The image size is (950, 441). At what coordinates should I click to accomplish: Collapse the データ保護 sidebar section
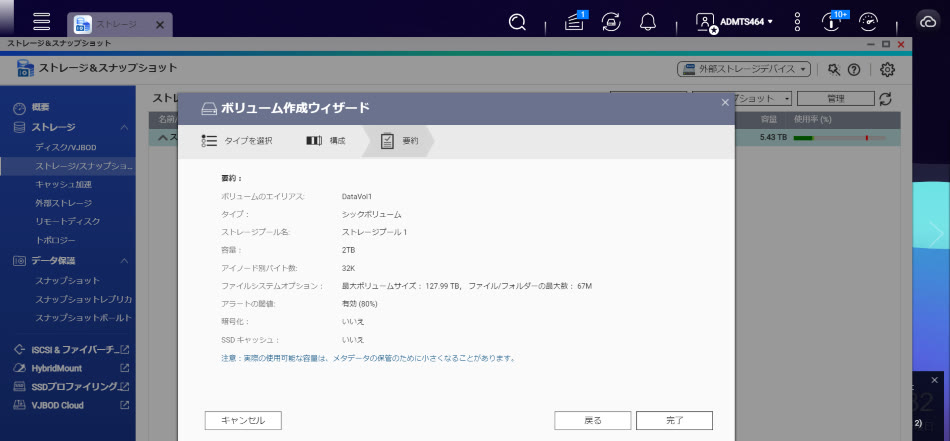pyautogui.click(x=124, y=261)
